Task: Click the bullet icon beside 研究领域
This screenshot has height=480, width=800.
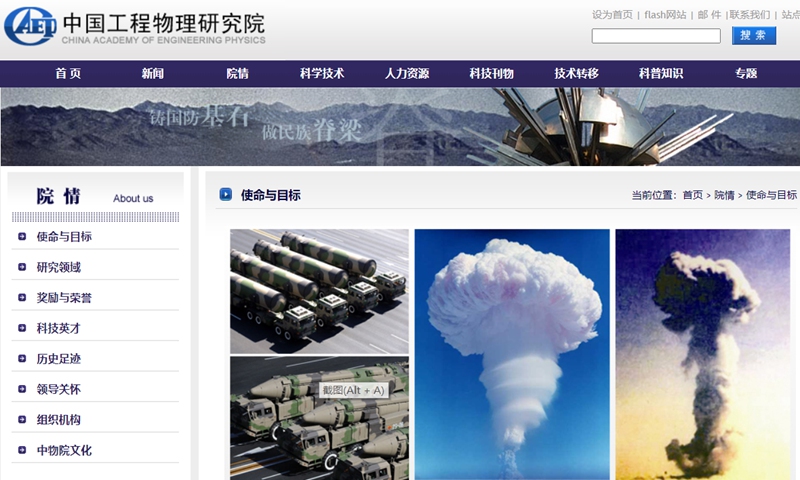Action: click(22, 267)
